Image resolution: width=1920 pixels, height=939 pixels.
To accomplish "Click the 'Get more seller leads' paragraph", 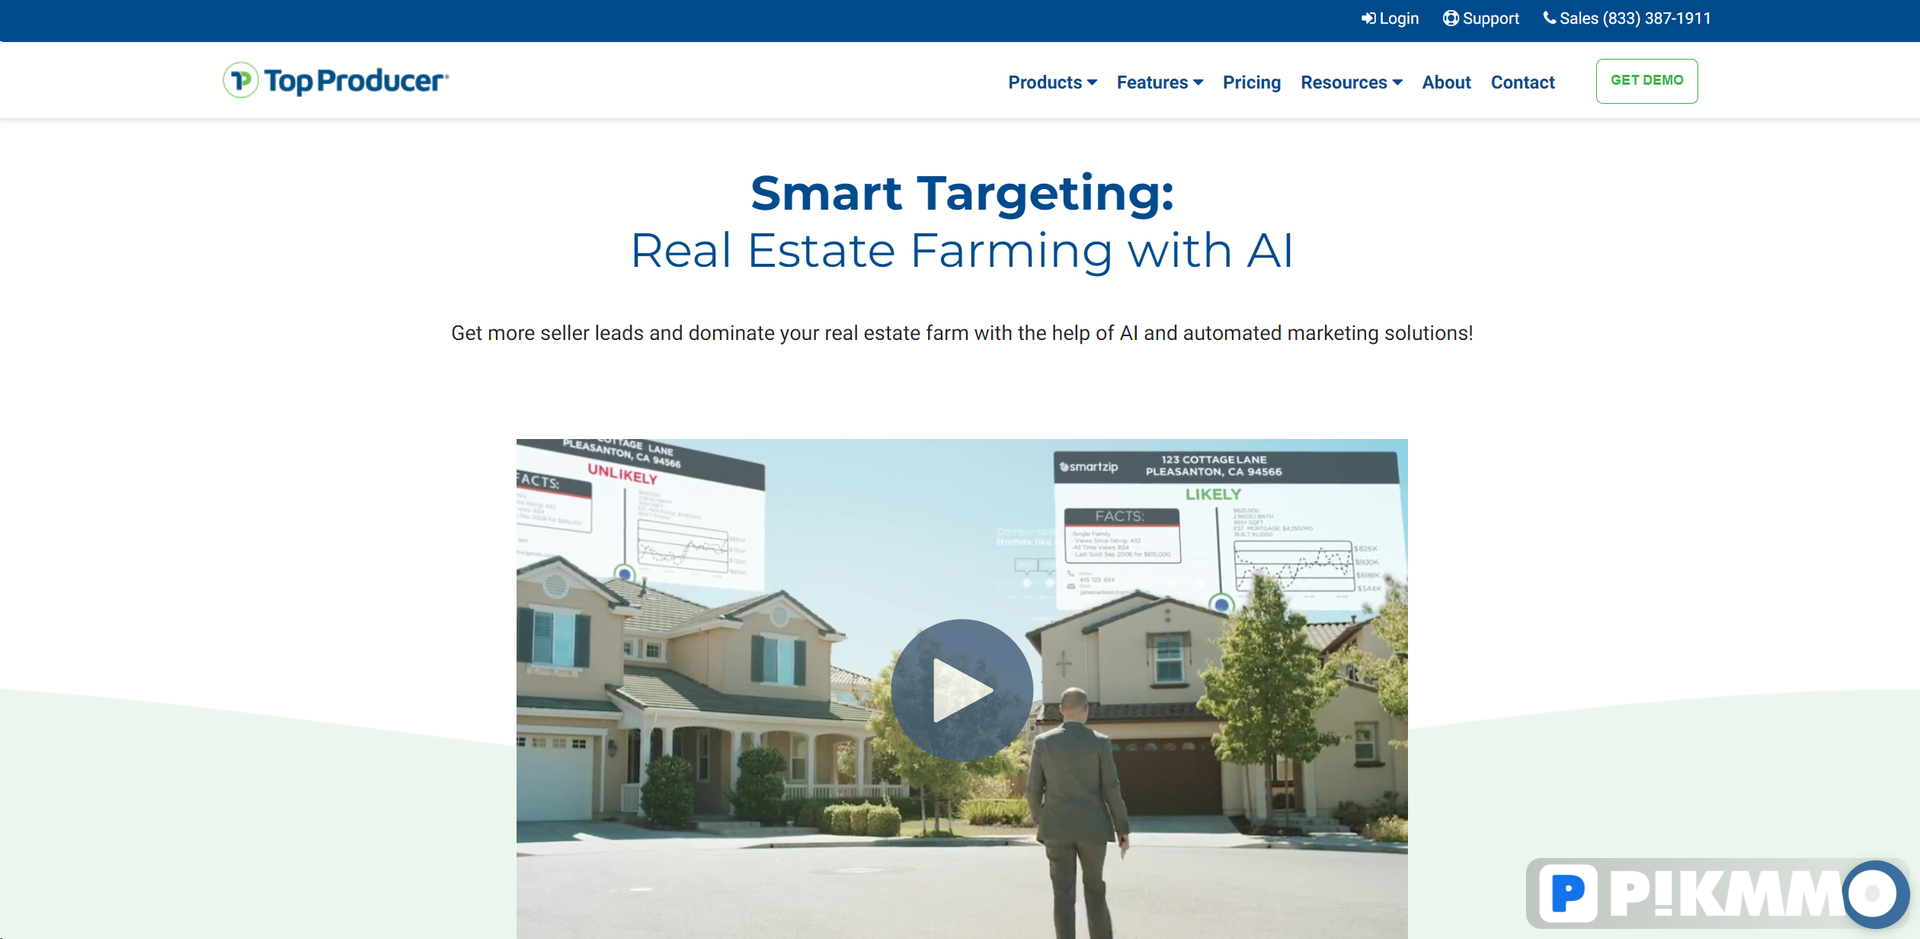I will coord(962,333).
